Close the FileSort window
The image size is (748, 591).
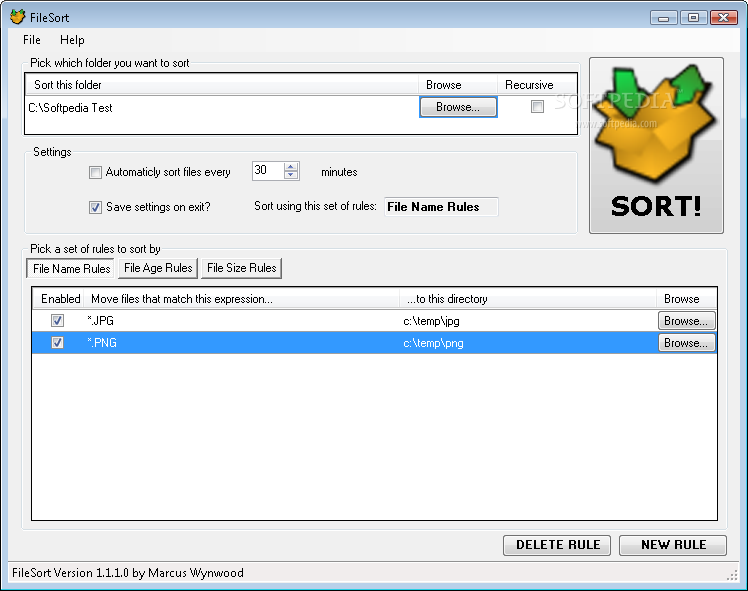pyautogui.click(x=724, y=18)
